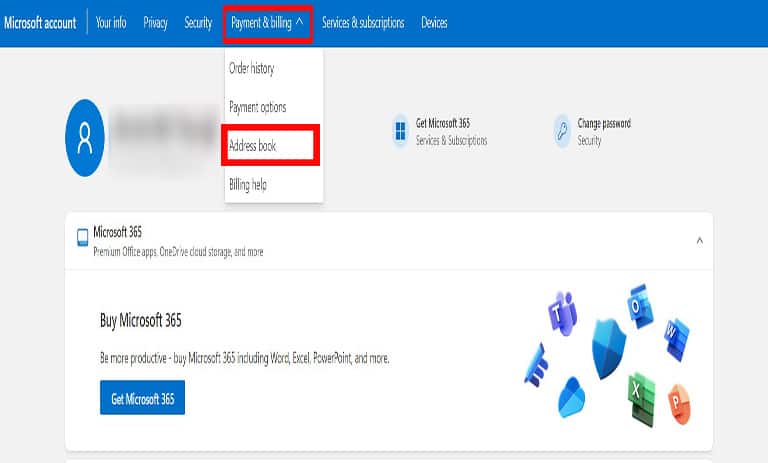
Task: Go to the Your info tab
Action: [x=111, y=23]
